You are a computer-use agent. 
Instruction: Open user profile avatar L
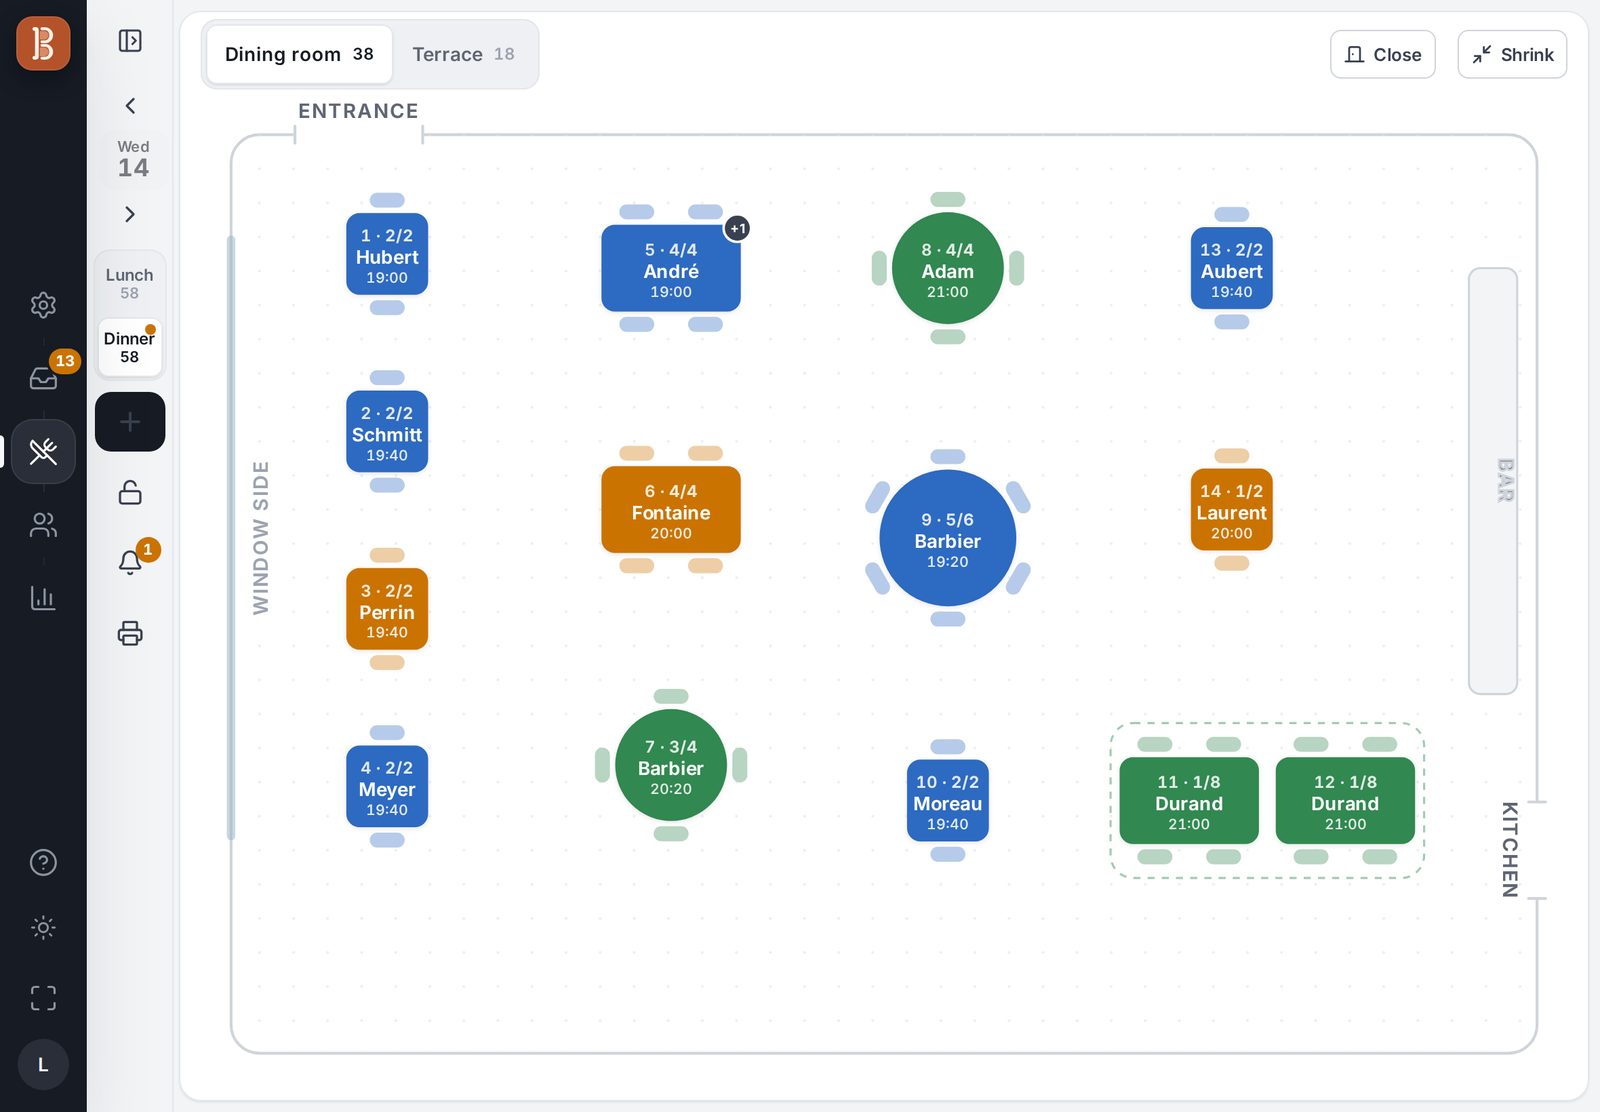[43, 1065]
